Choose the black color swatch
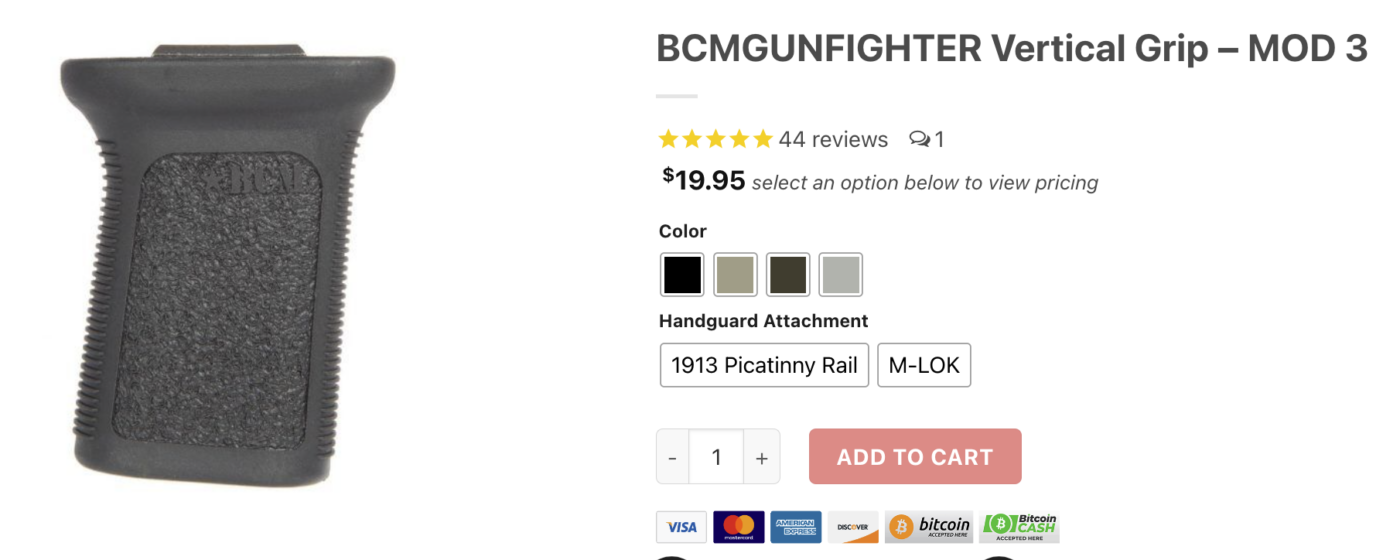1400x560 pixels. (682, 275)
